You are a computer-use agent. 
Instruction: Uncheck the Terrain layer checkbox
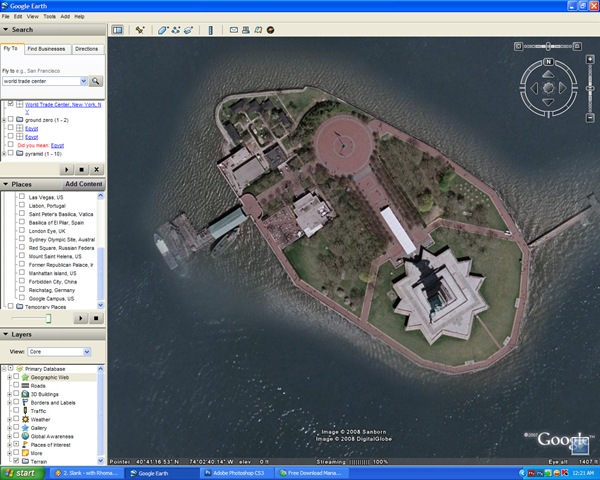click(x=16, y=461)
